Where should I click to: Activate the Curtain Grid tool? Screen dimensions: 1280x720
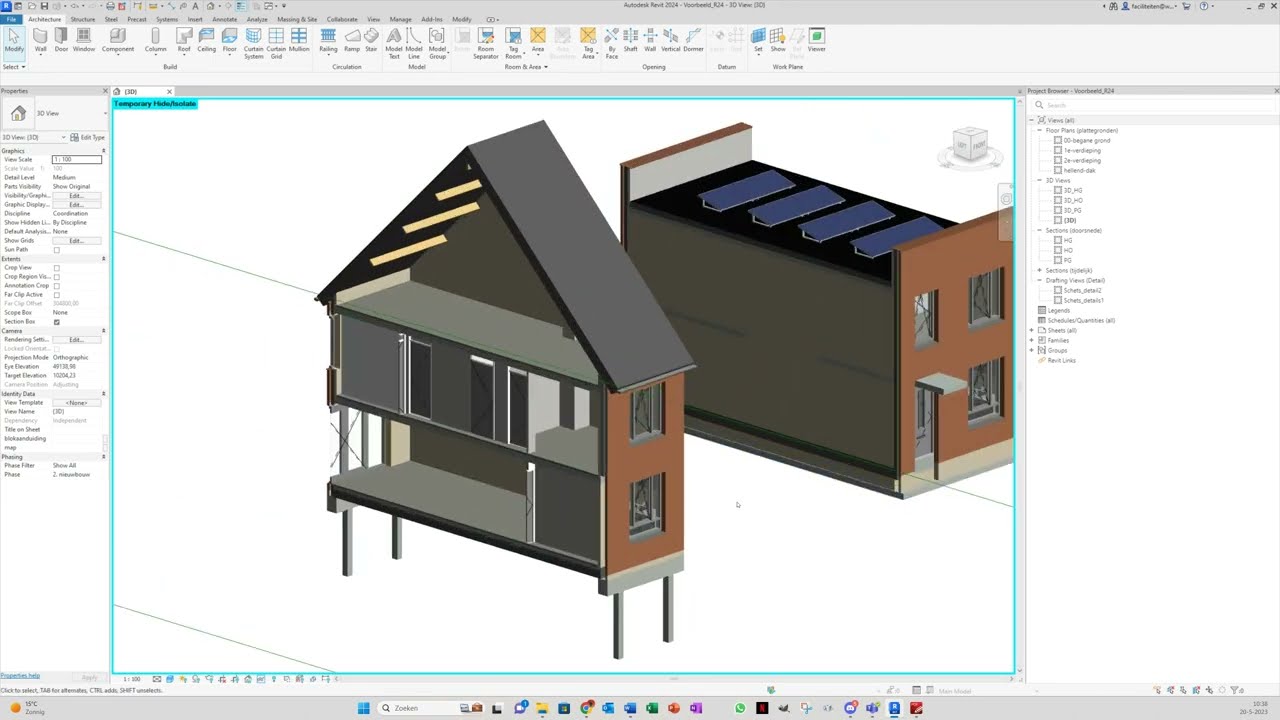point(276,43)
